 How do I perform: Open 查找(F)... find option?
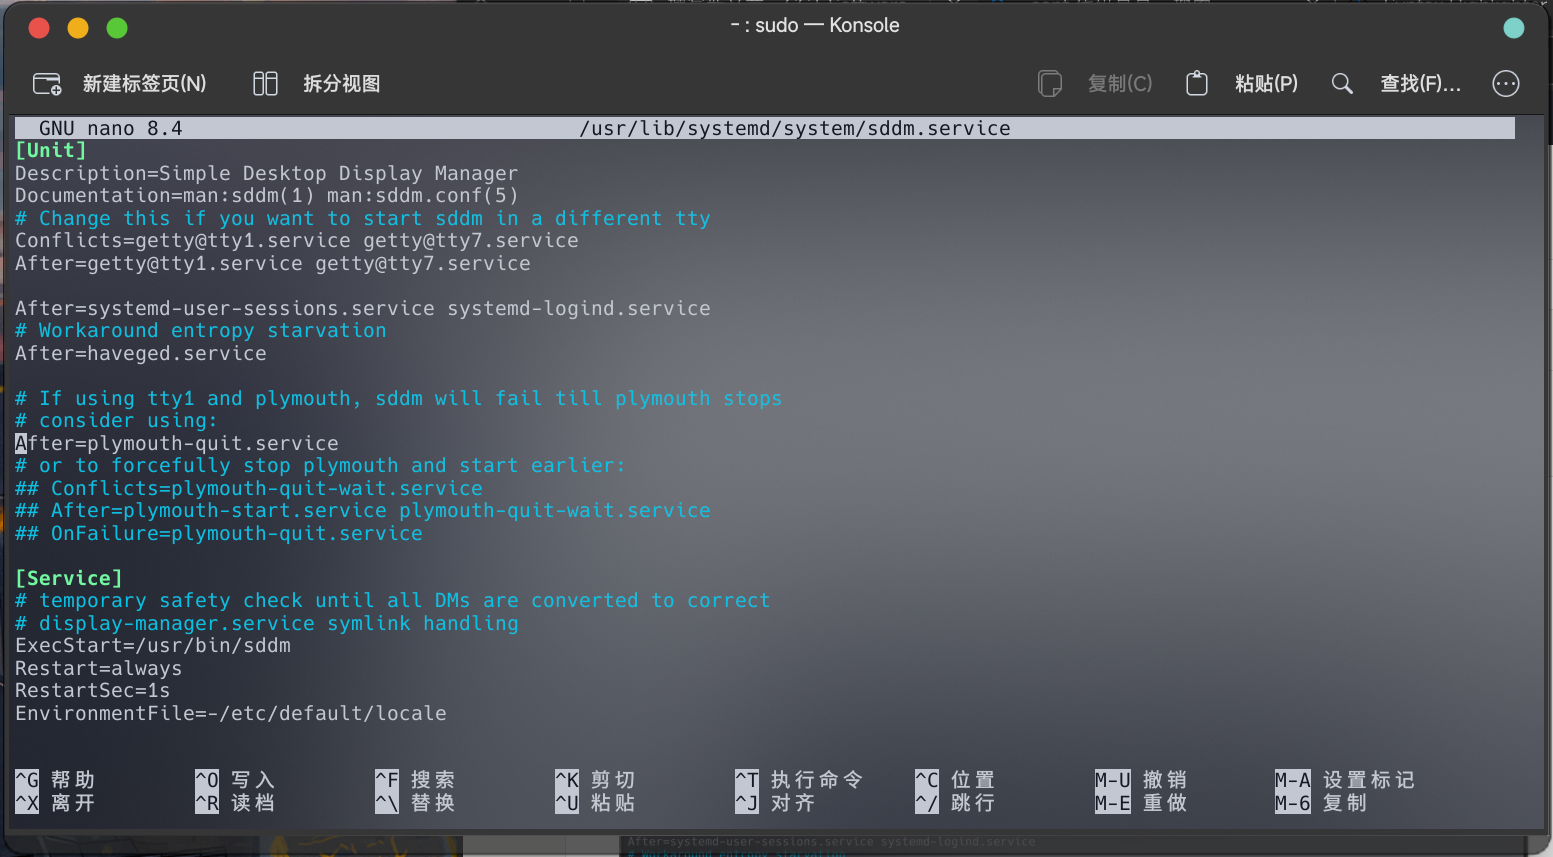pos(1420,84)
